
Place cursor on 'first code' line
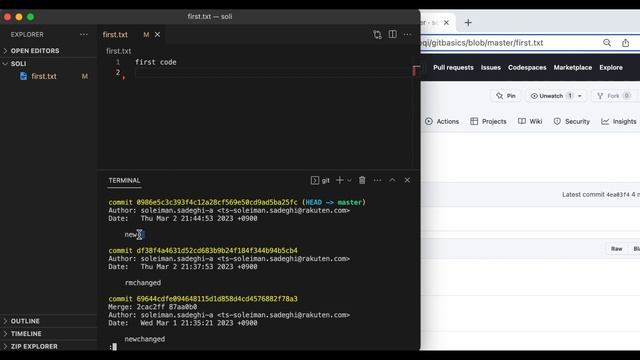tap(156, 62)
